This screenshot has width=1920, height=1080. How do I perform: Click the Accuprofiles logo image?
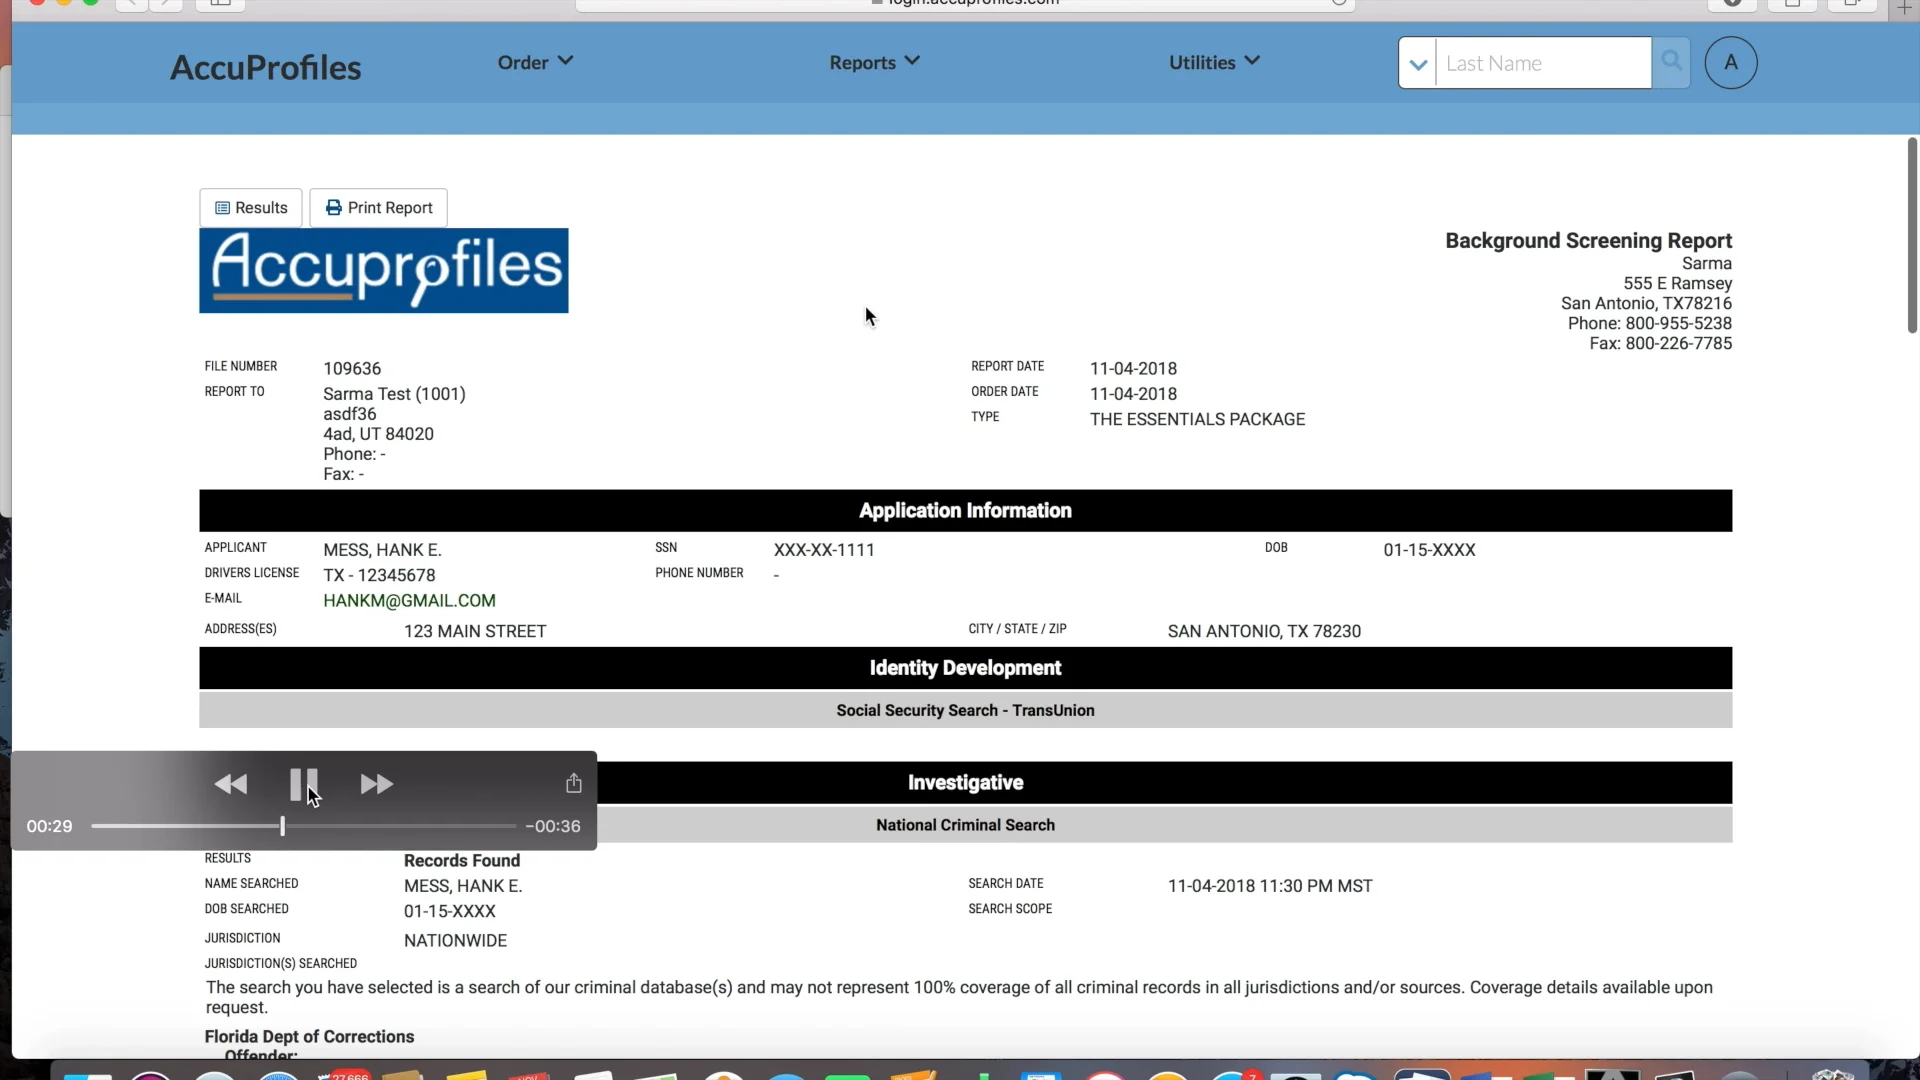[x=383, y=270]
